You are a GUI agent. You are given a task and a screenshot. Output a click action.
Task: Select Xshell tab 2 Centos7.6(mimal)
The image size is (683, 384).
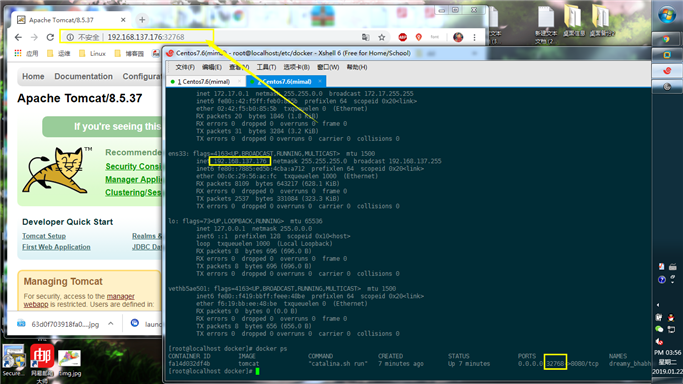click(286, 81)
